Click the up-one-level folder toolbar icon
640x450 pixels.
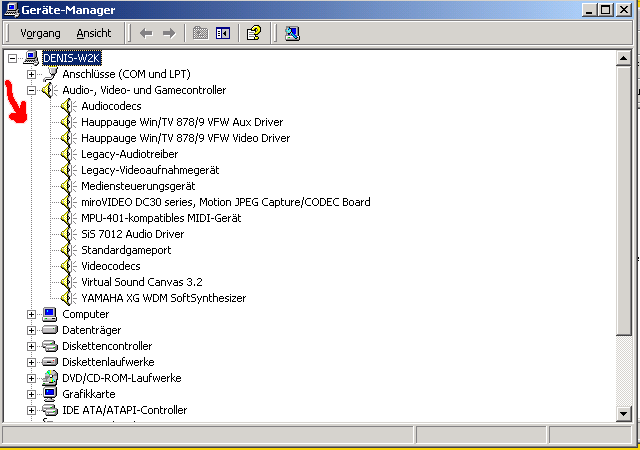(201, 33)
